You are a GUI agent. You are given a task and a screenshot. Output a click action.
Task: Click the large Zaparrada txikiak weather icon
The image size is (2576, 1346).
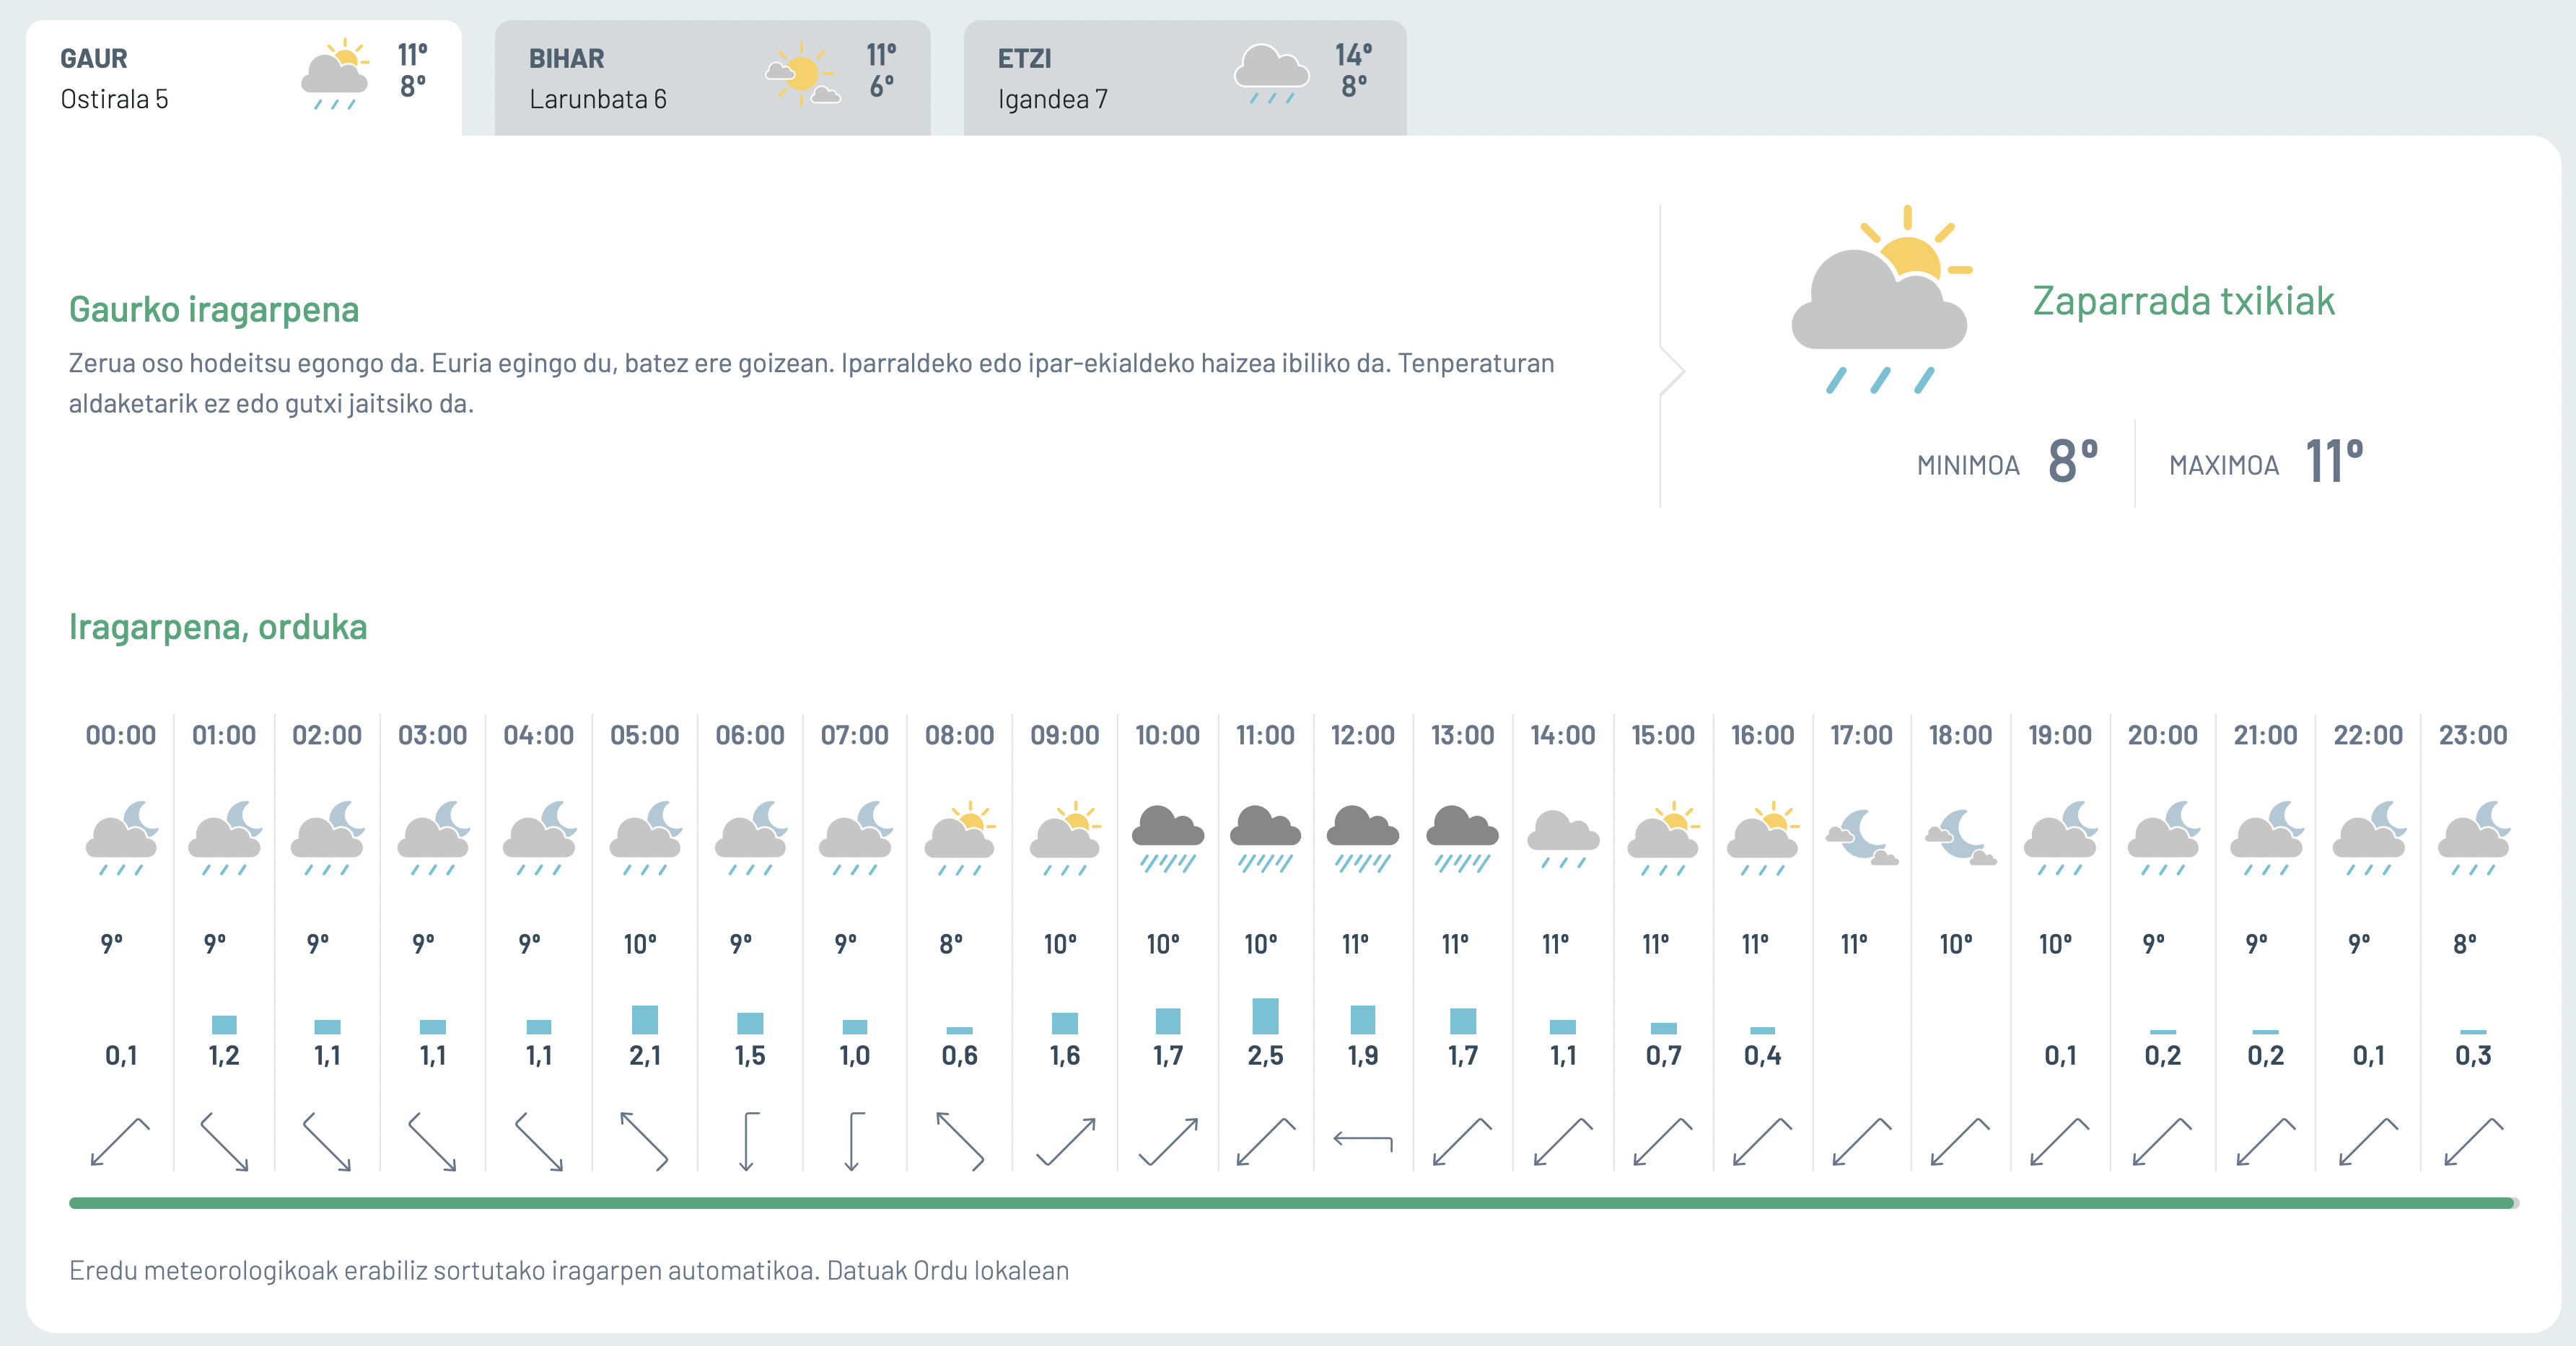tap(1881, 300)
